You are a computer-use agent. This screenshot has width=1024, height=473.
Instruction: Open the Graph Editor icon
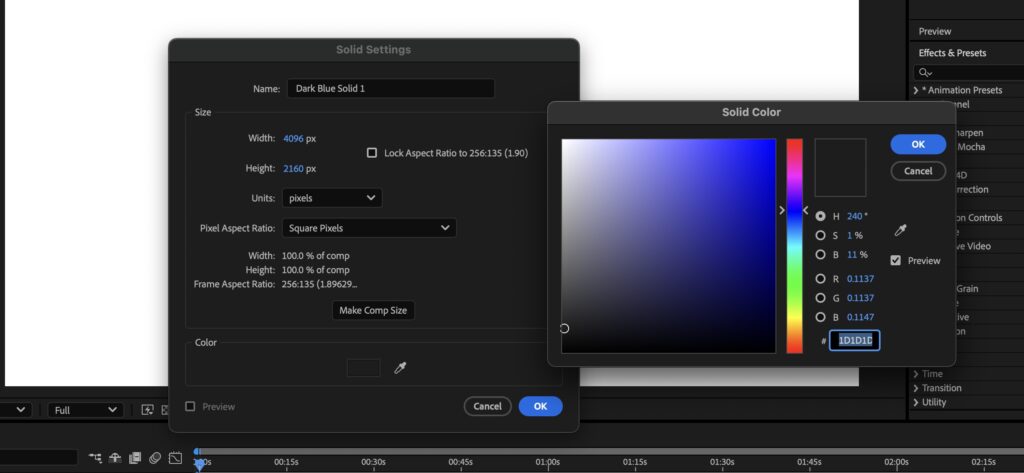(175, 458)
